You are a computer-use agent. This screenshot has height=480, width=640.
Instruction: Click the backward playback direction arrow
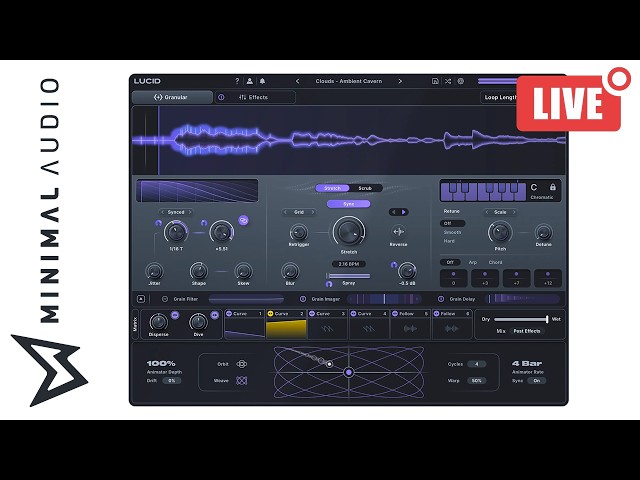point(393,212)
